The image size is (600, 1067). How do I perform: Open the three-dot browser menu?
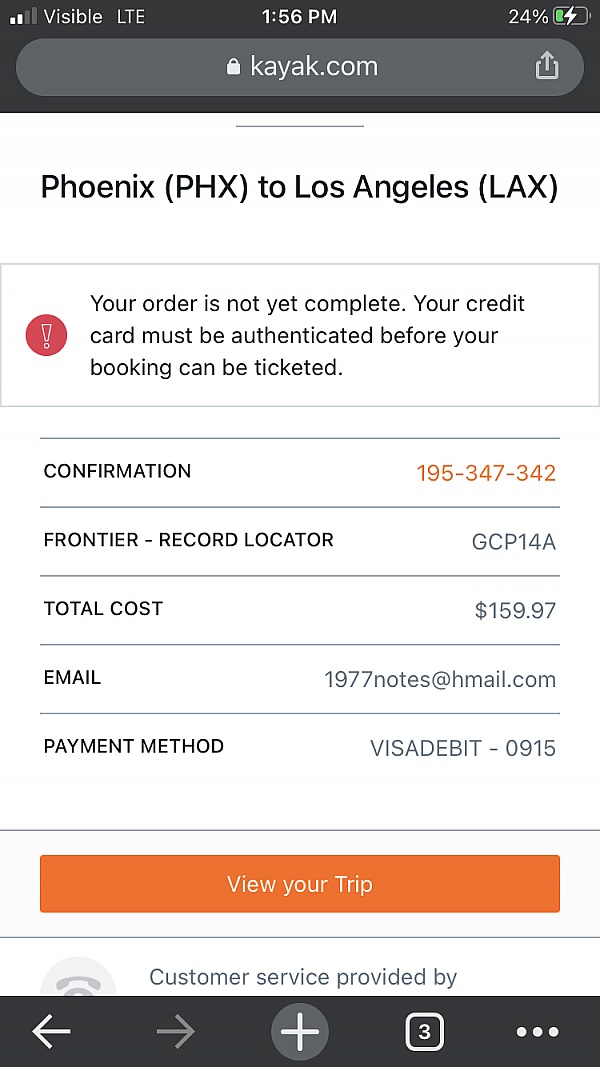point(537,1032)
